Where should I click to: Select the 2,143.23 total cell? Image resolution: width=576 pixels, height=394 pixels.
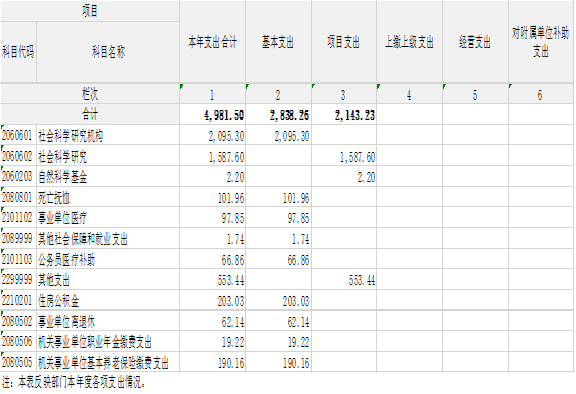point(344,115)
